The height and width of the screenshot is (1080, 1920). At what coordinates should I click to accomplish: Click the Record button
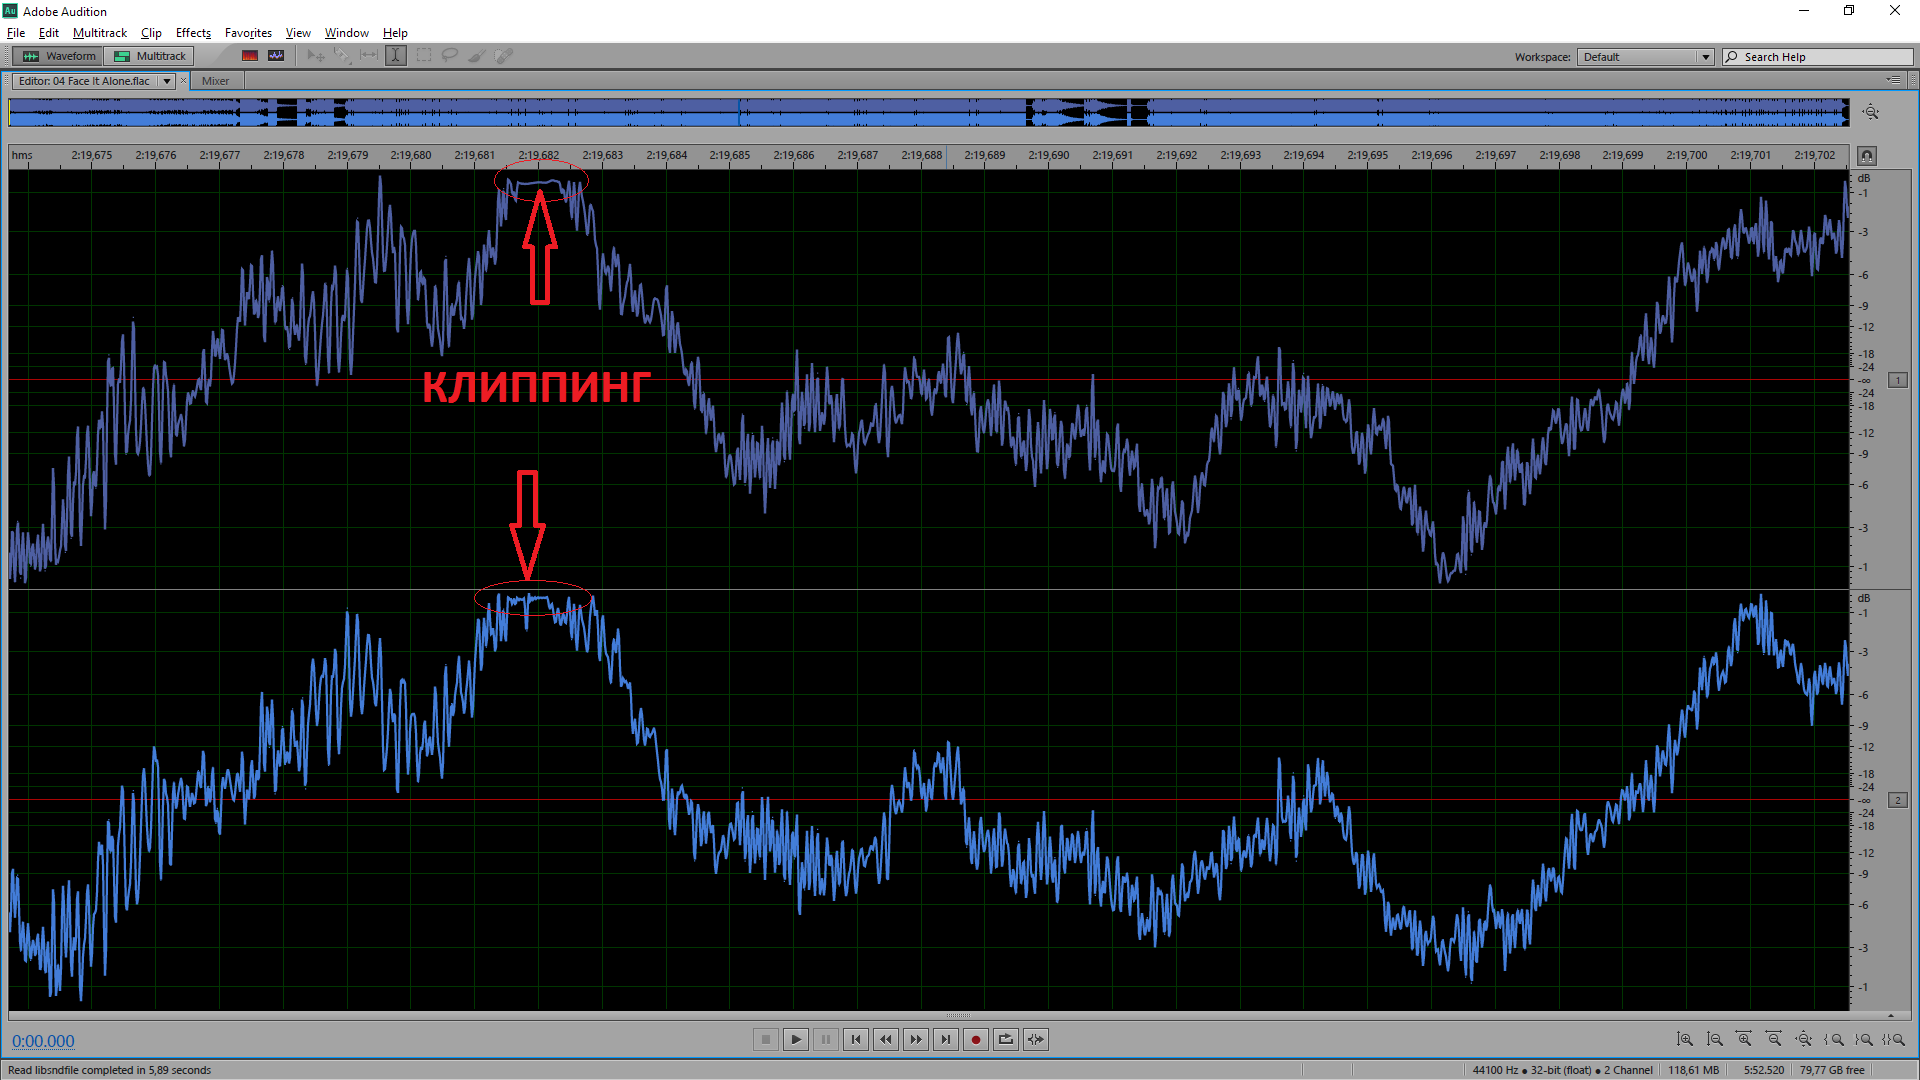click(976, 1040)
